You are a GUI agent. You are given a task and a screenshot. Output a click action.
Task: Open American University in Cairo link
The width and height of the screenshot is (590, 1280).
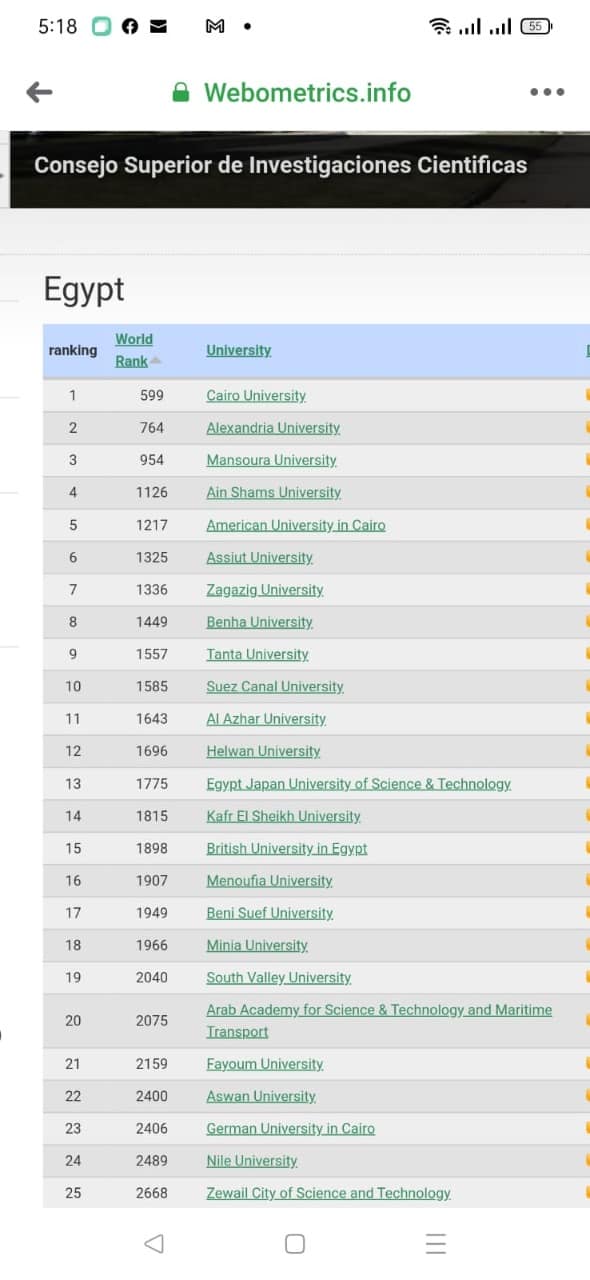(x=296, y=525)
